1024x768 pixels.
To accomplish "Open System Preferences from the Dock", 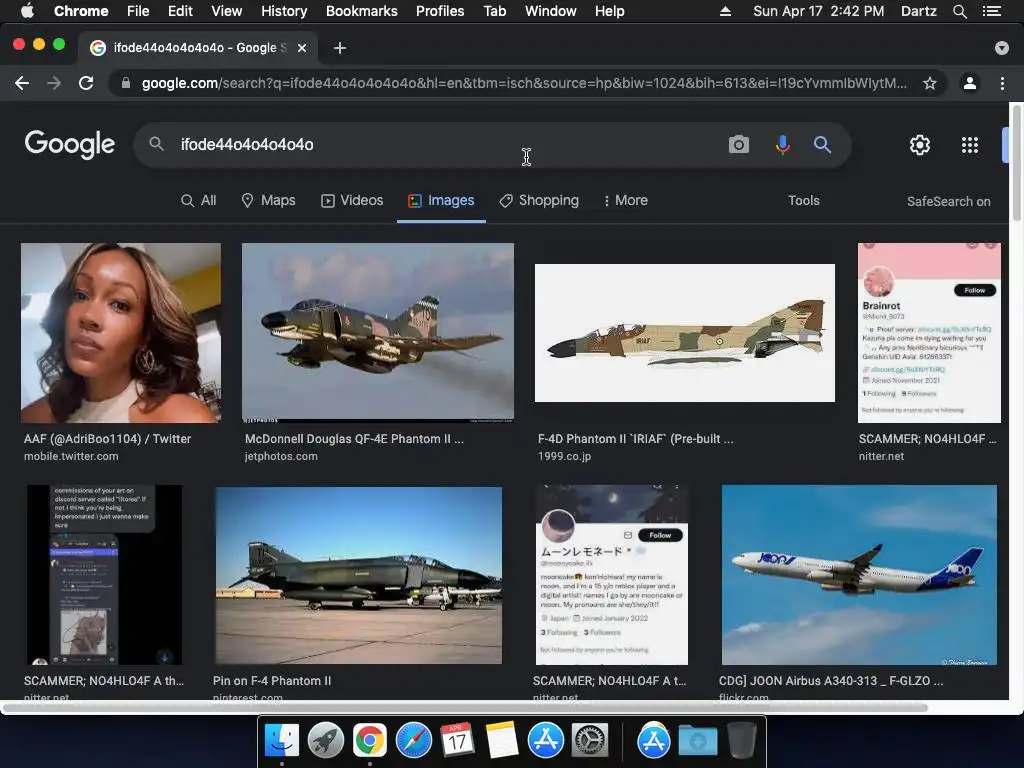I will coord(590,740).
